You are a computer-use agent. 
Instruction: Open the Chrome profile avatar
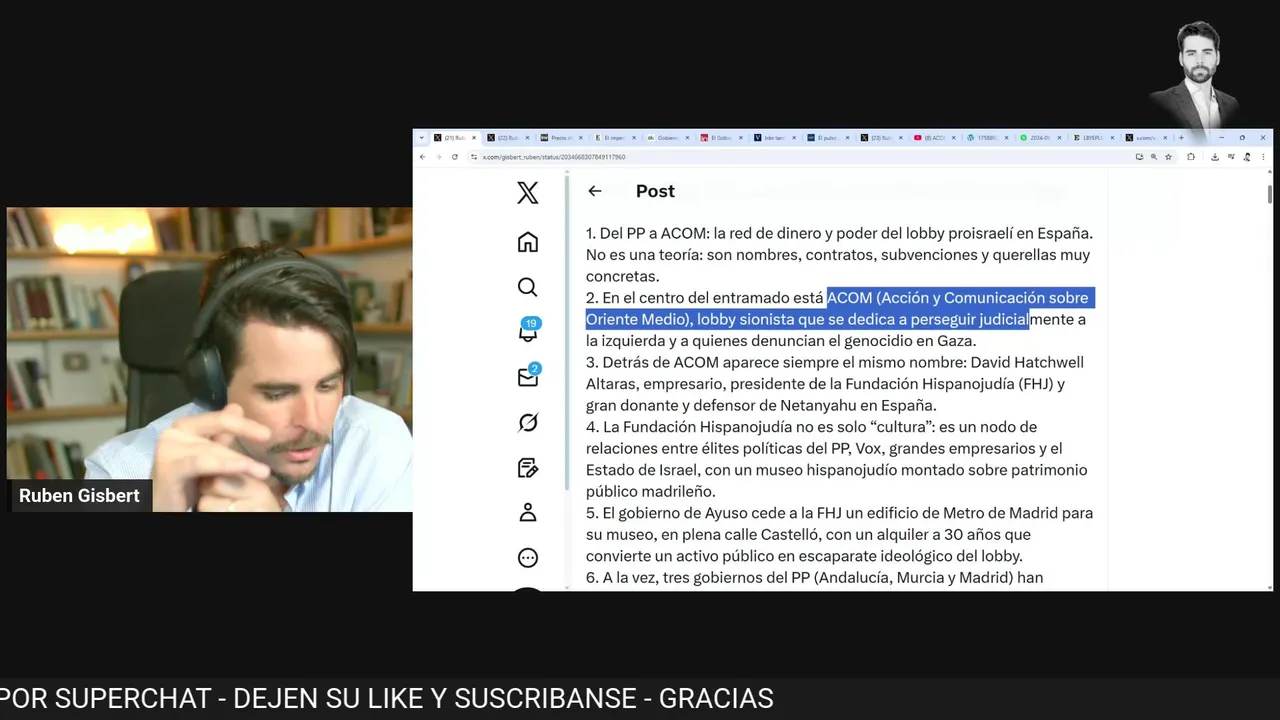(1247, 157)
